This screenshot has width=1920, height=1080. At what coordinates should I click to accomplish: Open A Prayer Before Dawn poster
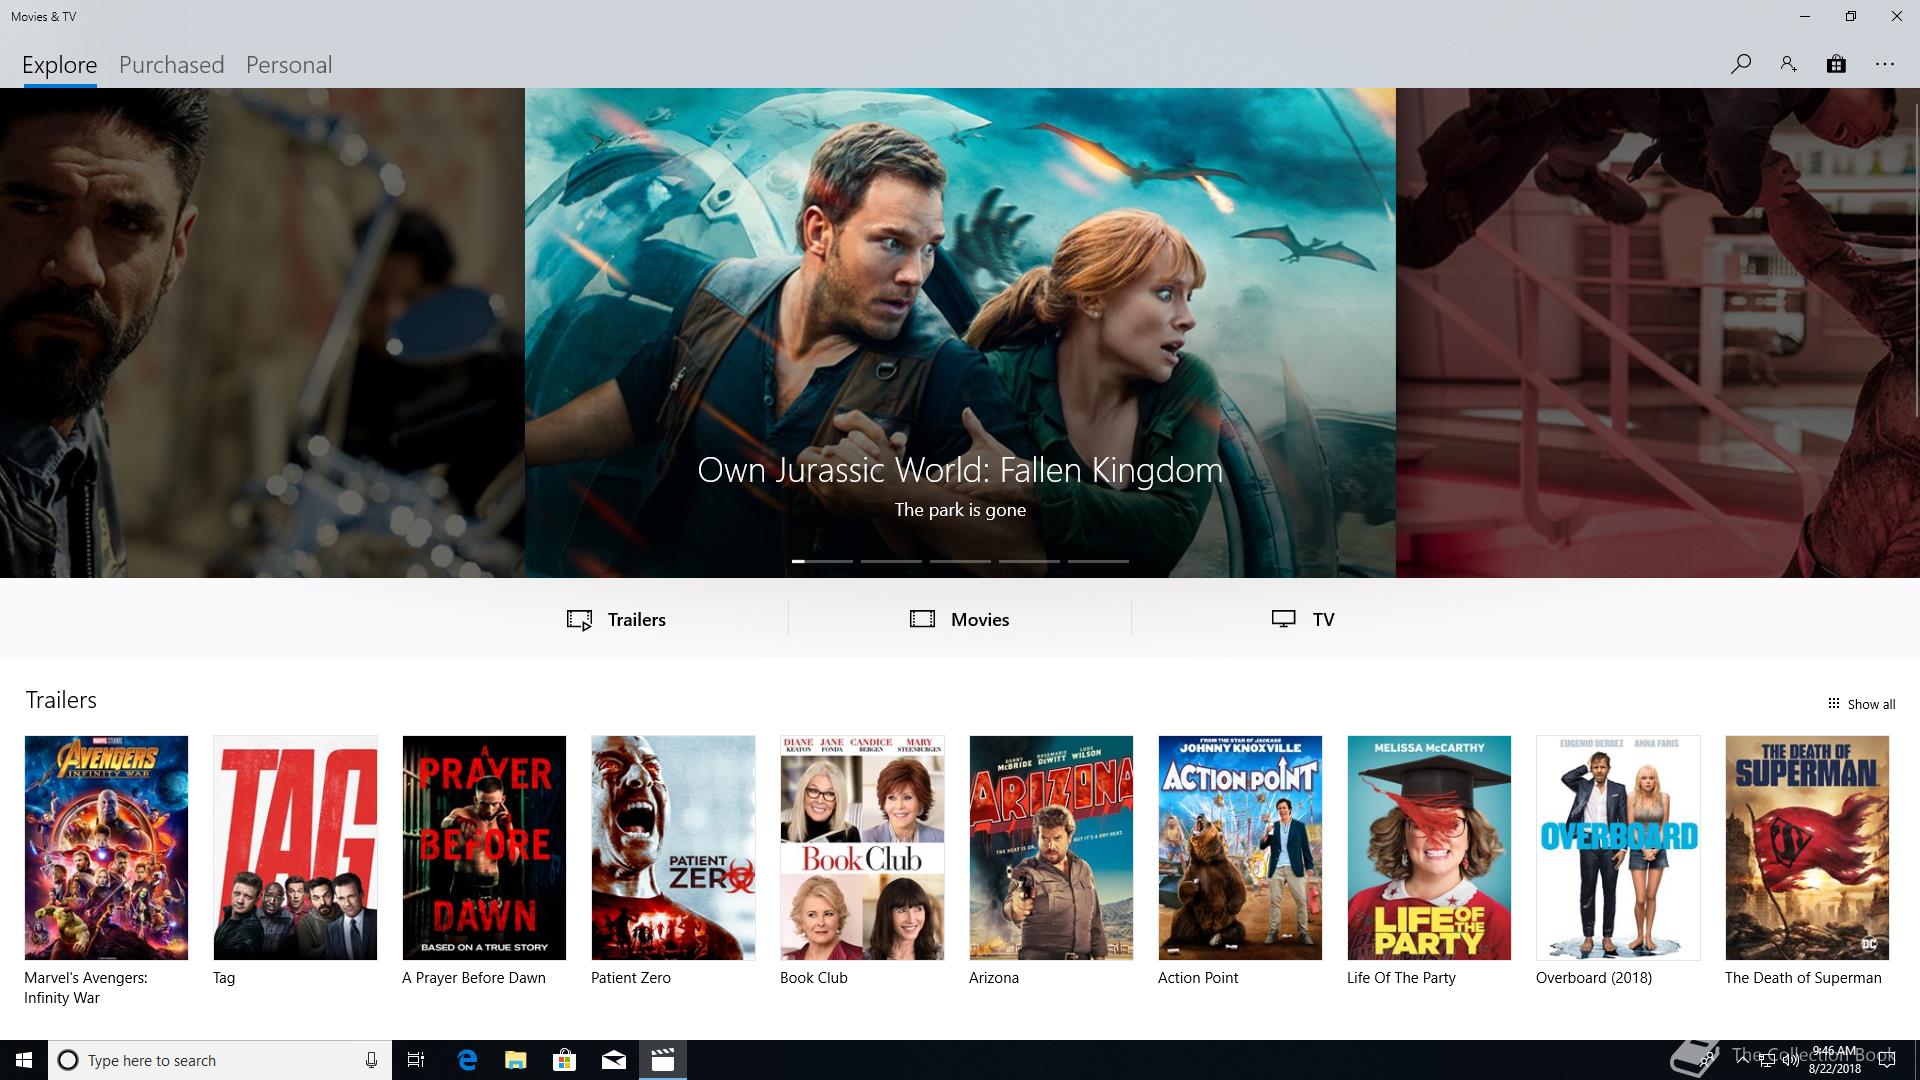(484, 848)
